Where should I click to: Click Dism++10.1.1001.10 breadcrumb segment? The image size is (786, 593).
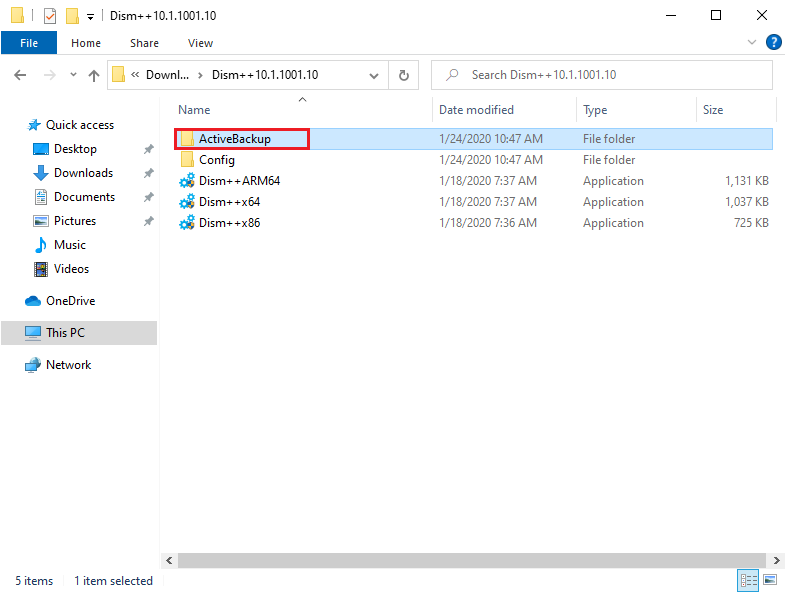coord(265,75)
